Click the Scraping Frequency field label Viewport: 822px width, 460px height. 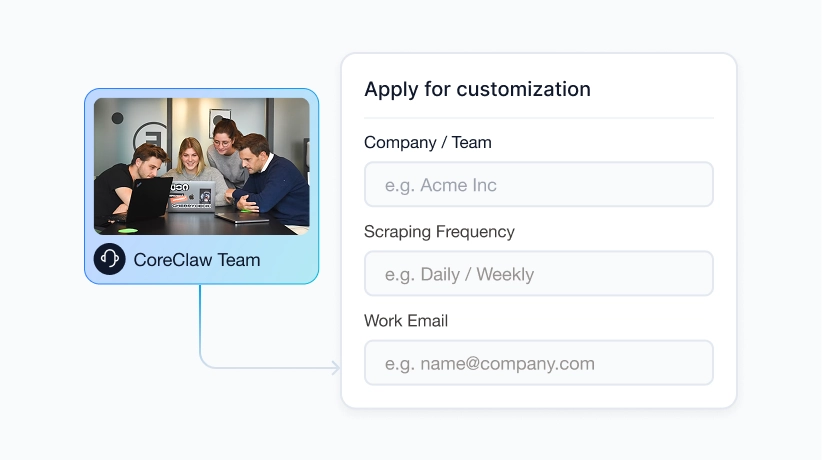tap(439, 231)
